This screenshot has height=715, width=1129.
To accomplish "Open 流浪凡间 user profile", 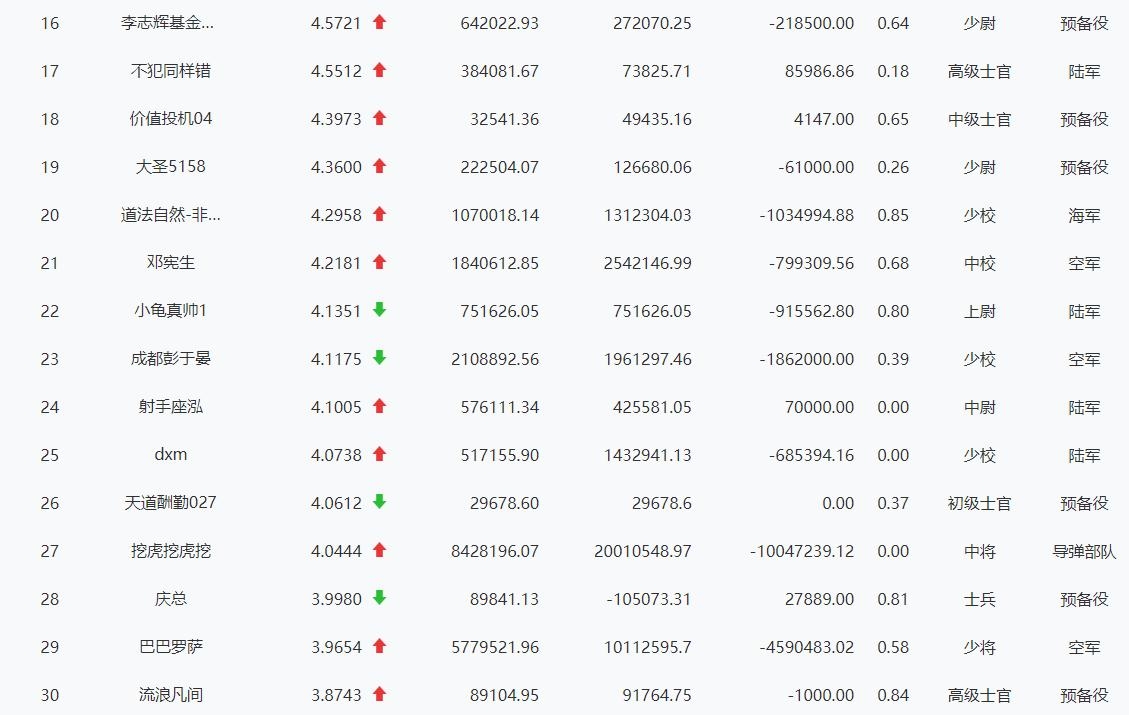I will coord(171,695).
